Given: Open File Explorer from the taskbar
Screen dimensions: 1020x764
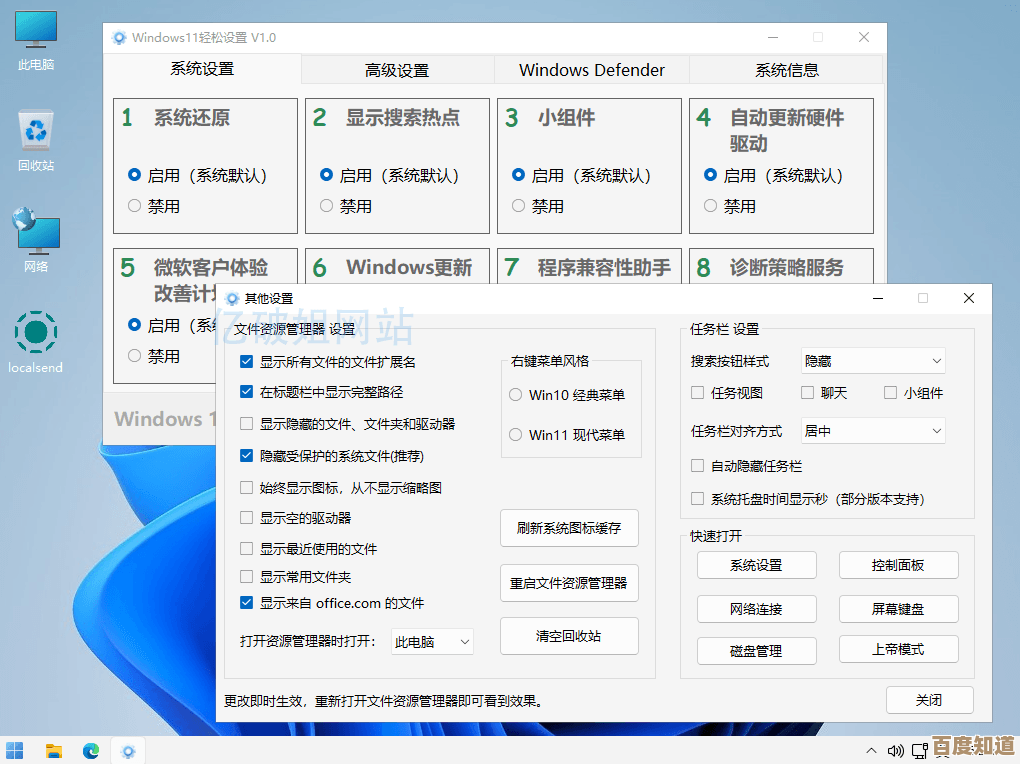Looking at the screenshot, I should click(x=53, y=750).
